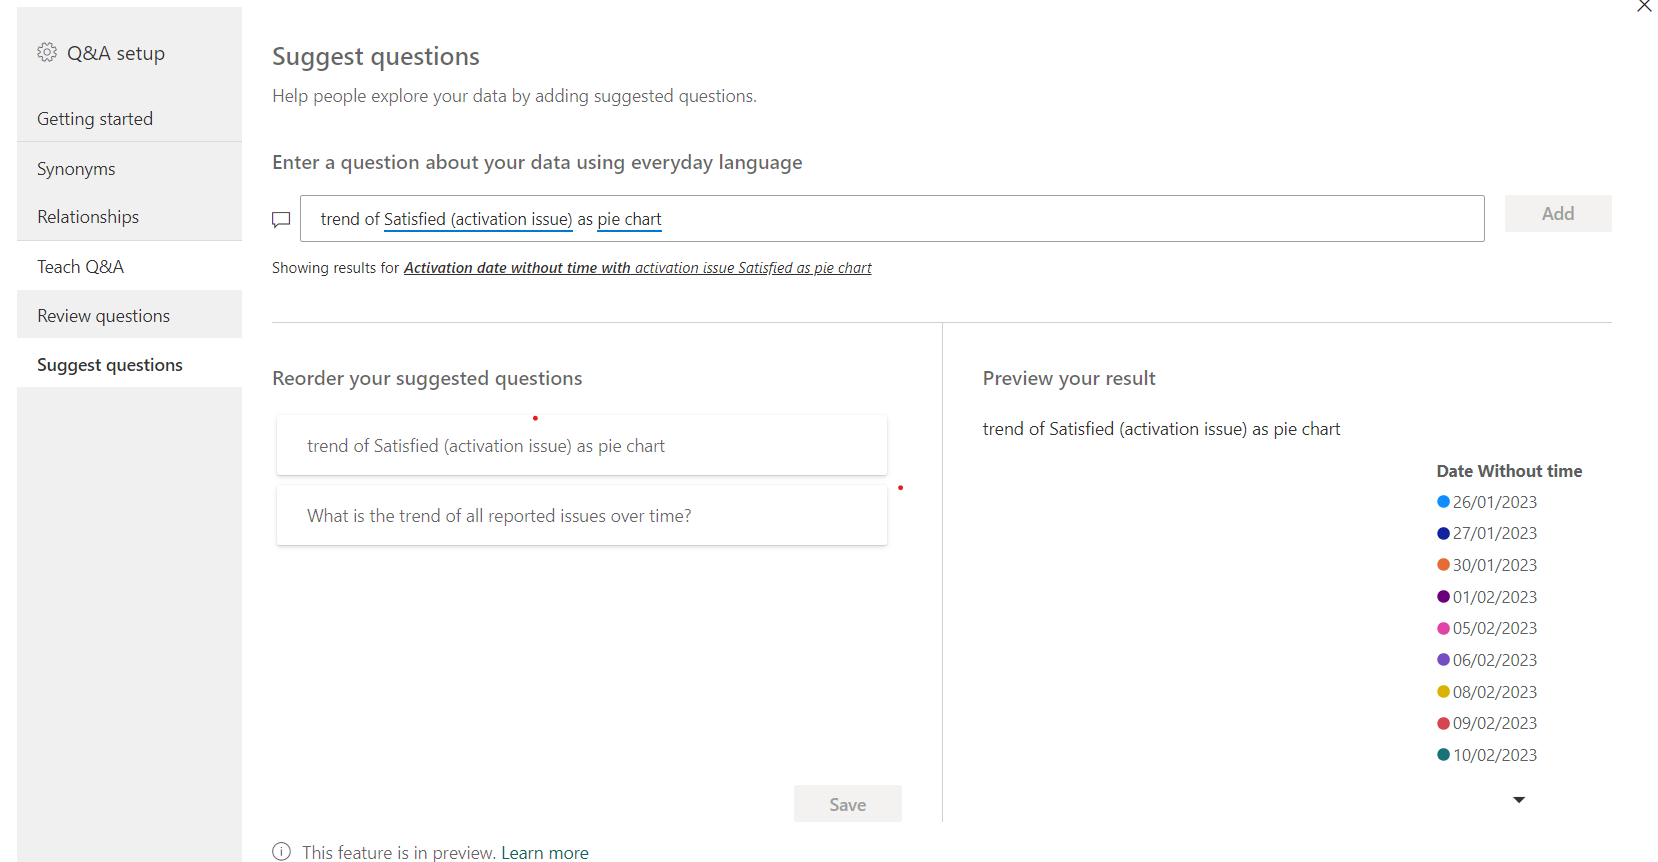Click the navy swatch for 27/01/2023
The image size is (1658, 862).
pos(1443,533)
